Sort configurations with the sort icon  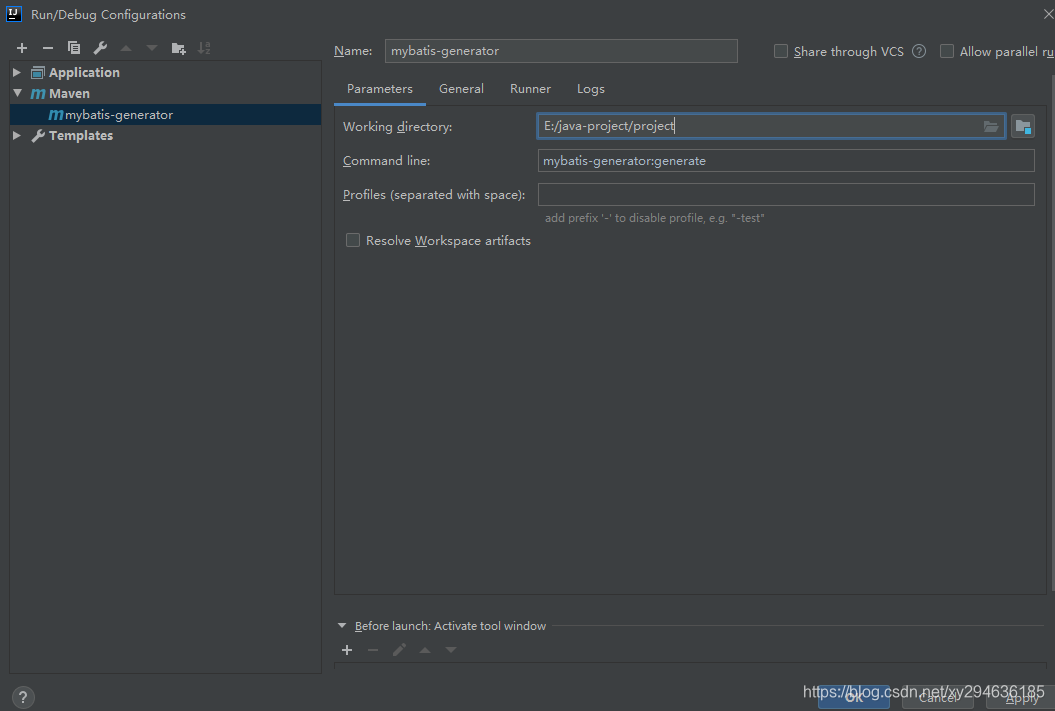click(206, 47)
